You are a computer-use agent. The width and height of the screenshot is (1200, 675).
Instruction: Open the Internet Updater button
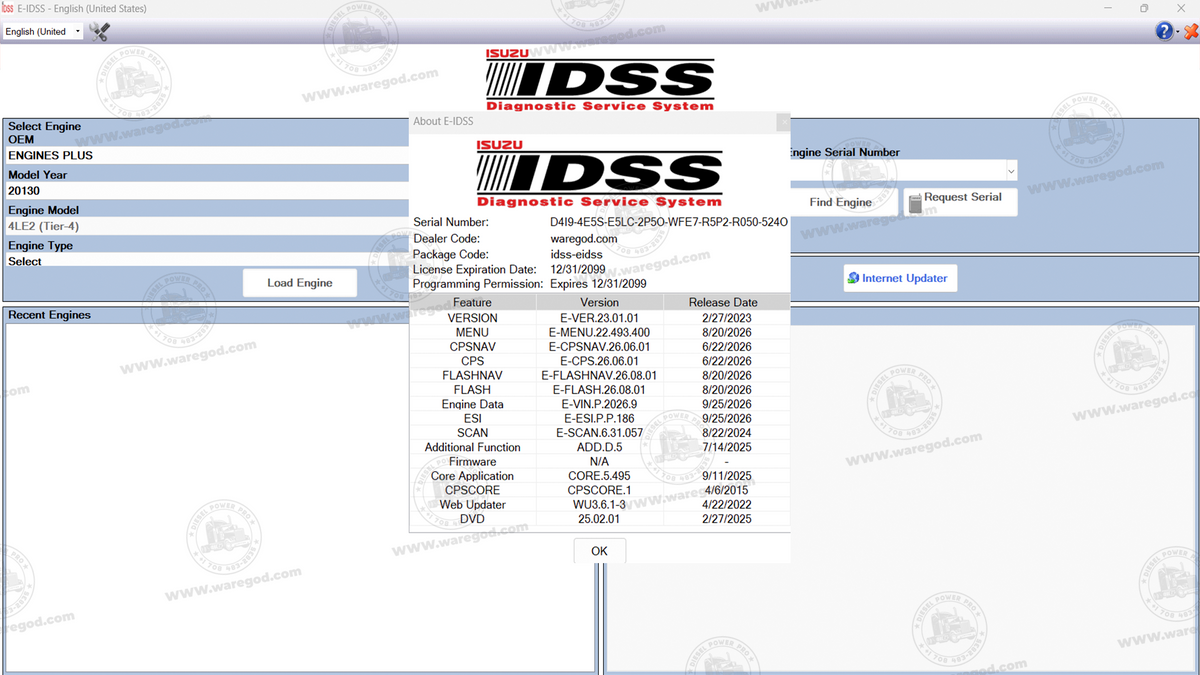click(x=900, y=278)
